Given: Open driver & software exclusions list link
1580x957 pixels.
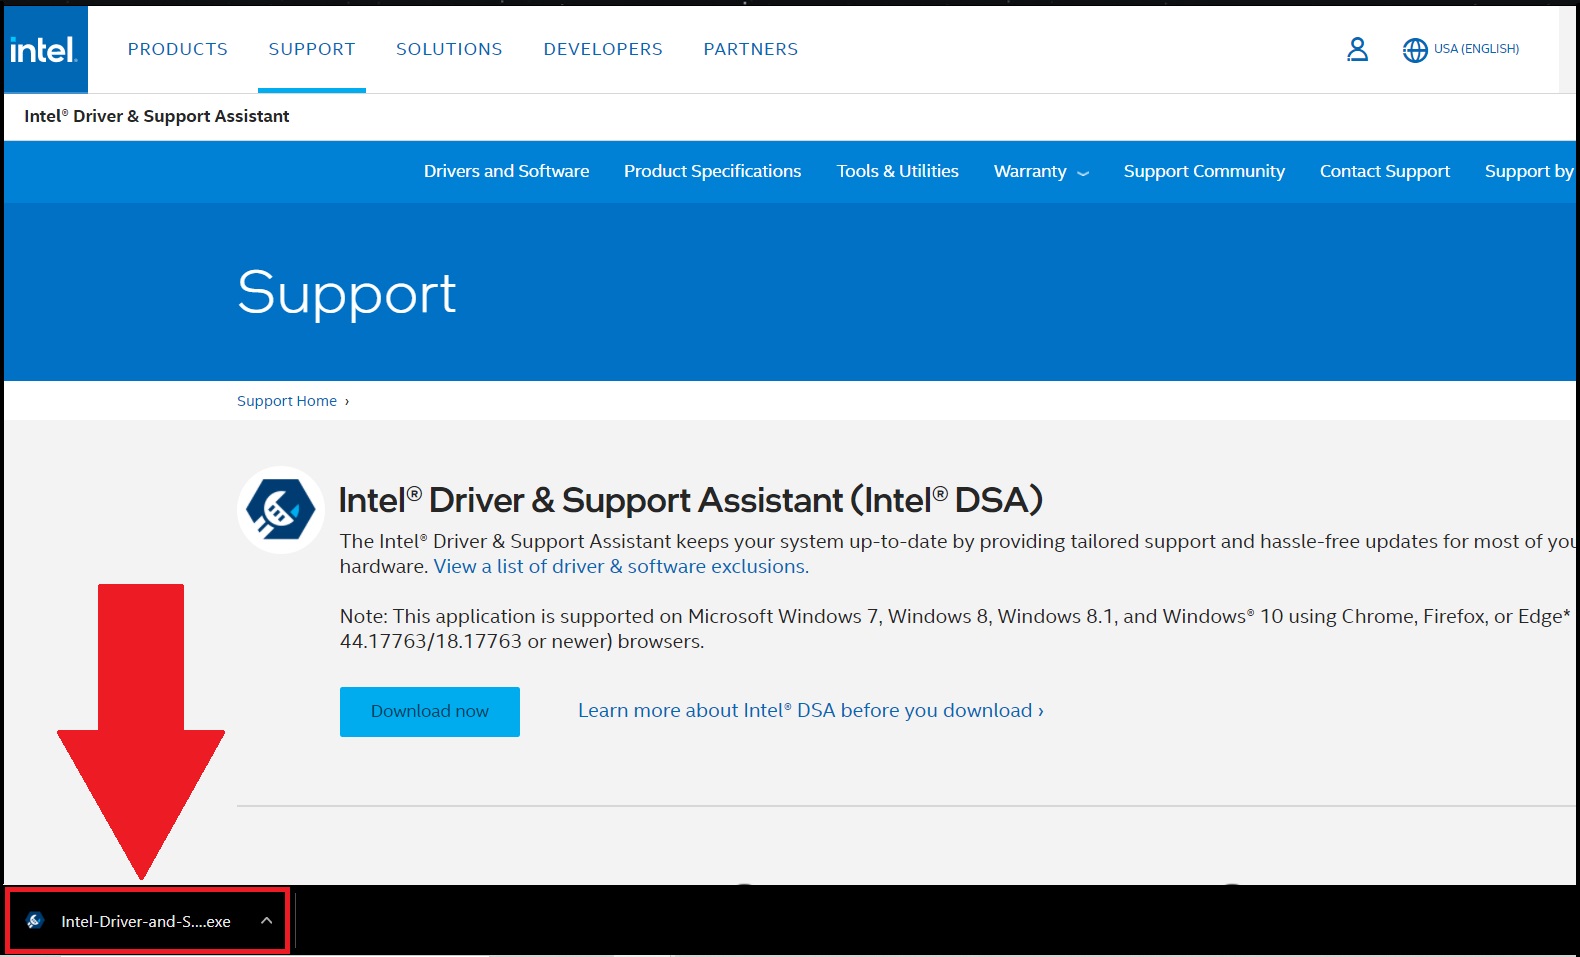Looking at the screenshot, I should click(x=621, y=567).
